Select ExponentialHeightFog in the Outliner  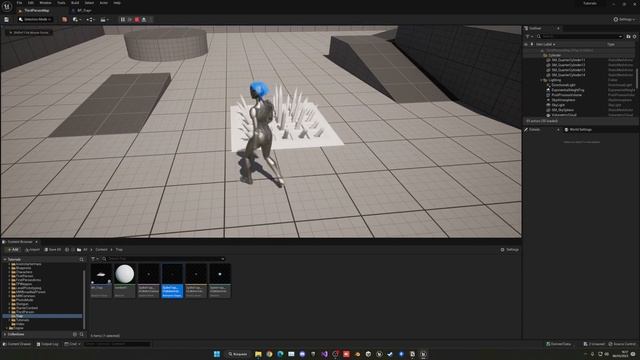567,90
